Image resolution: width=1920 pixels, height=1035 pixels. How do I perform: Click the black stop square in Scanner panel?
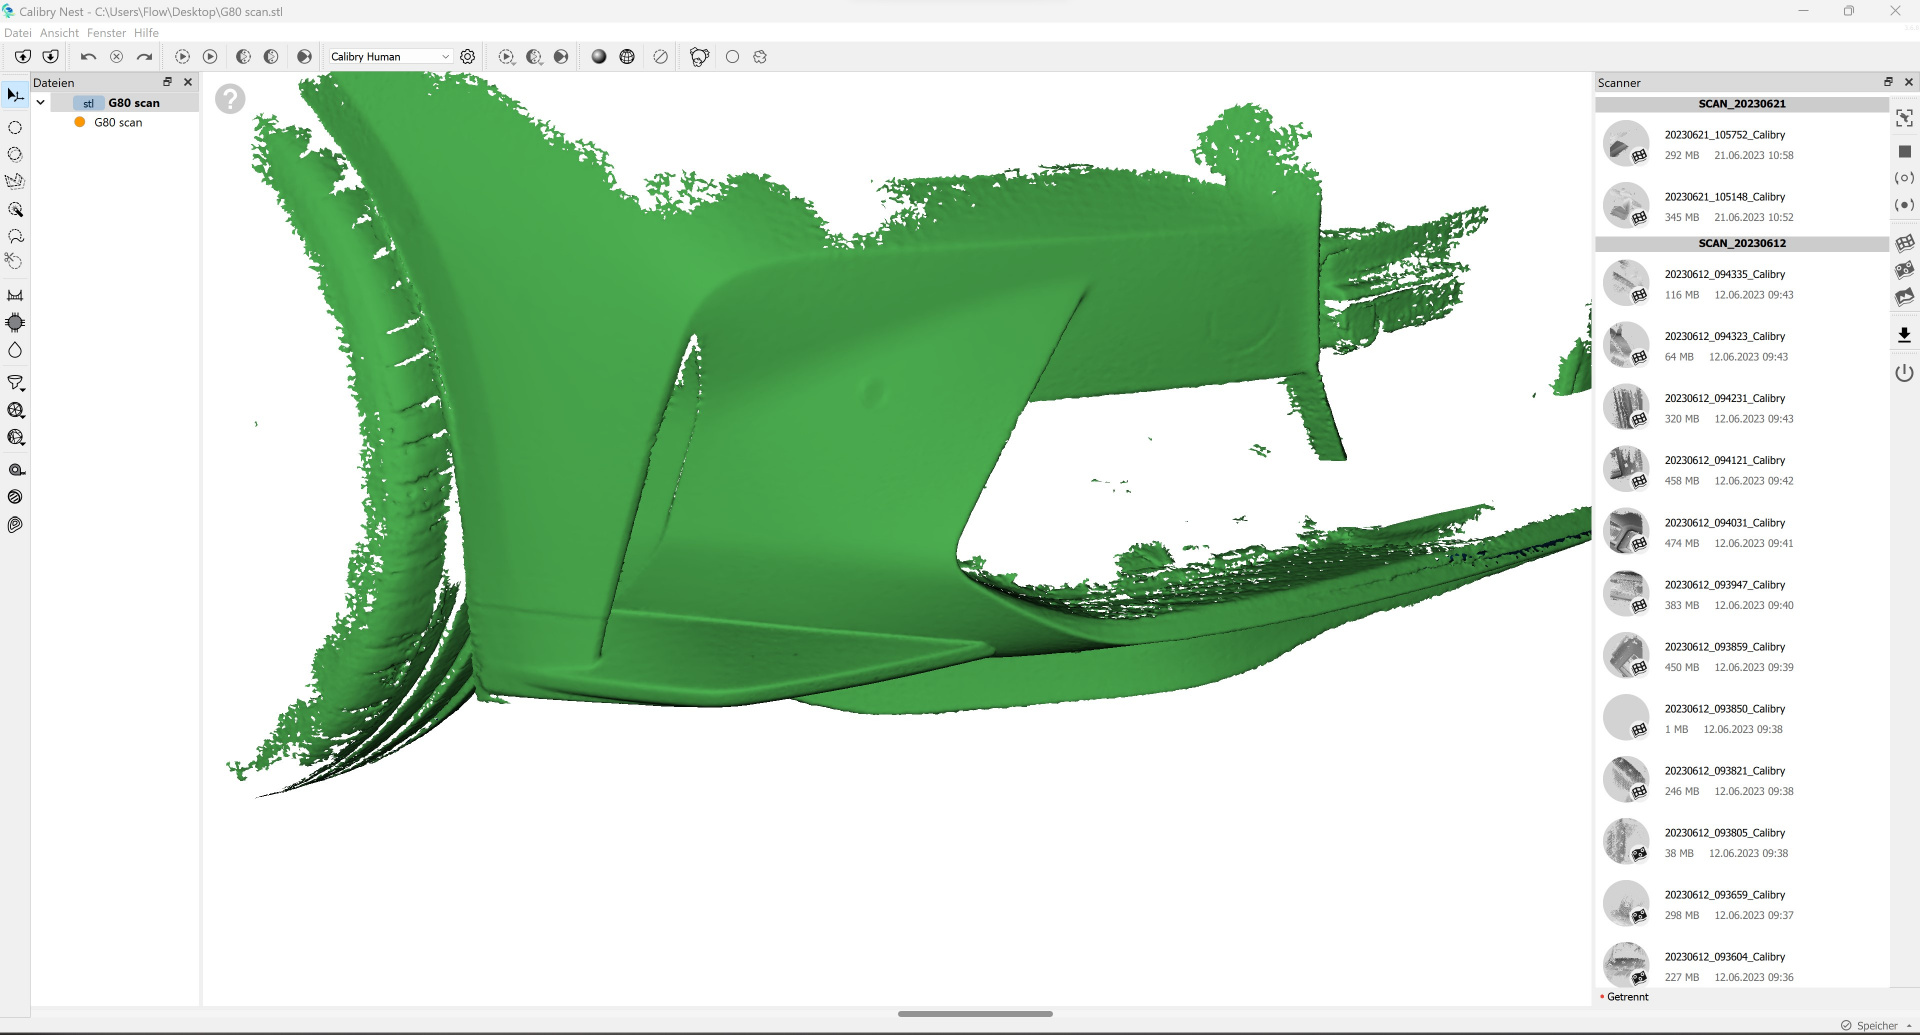click(x=1904, y=151)
